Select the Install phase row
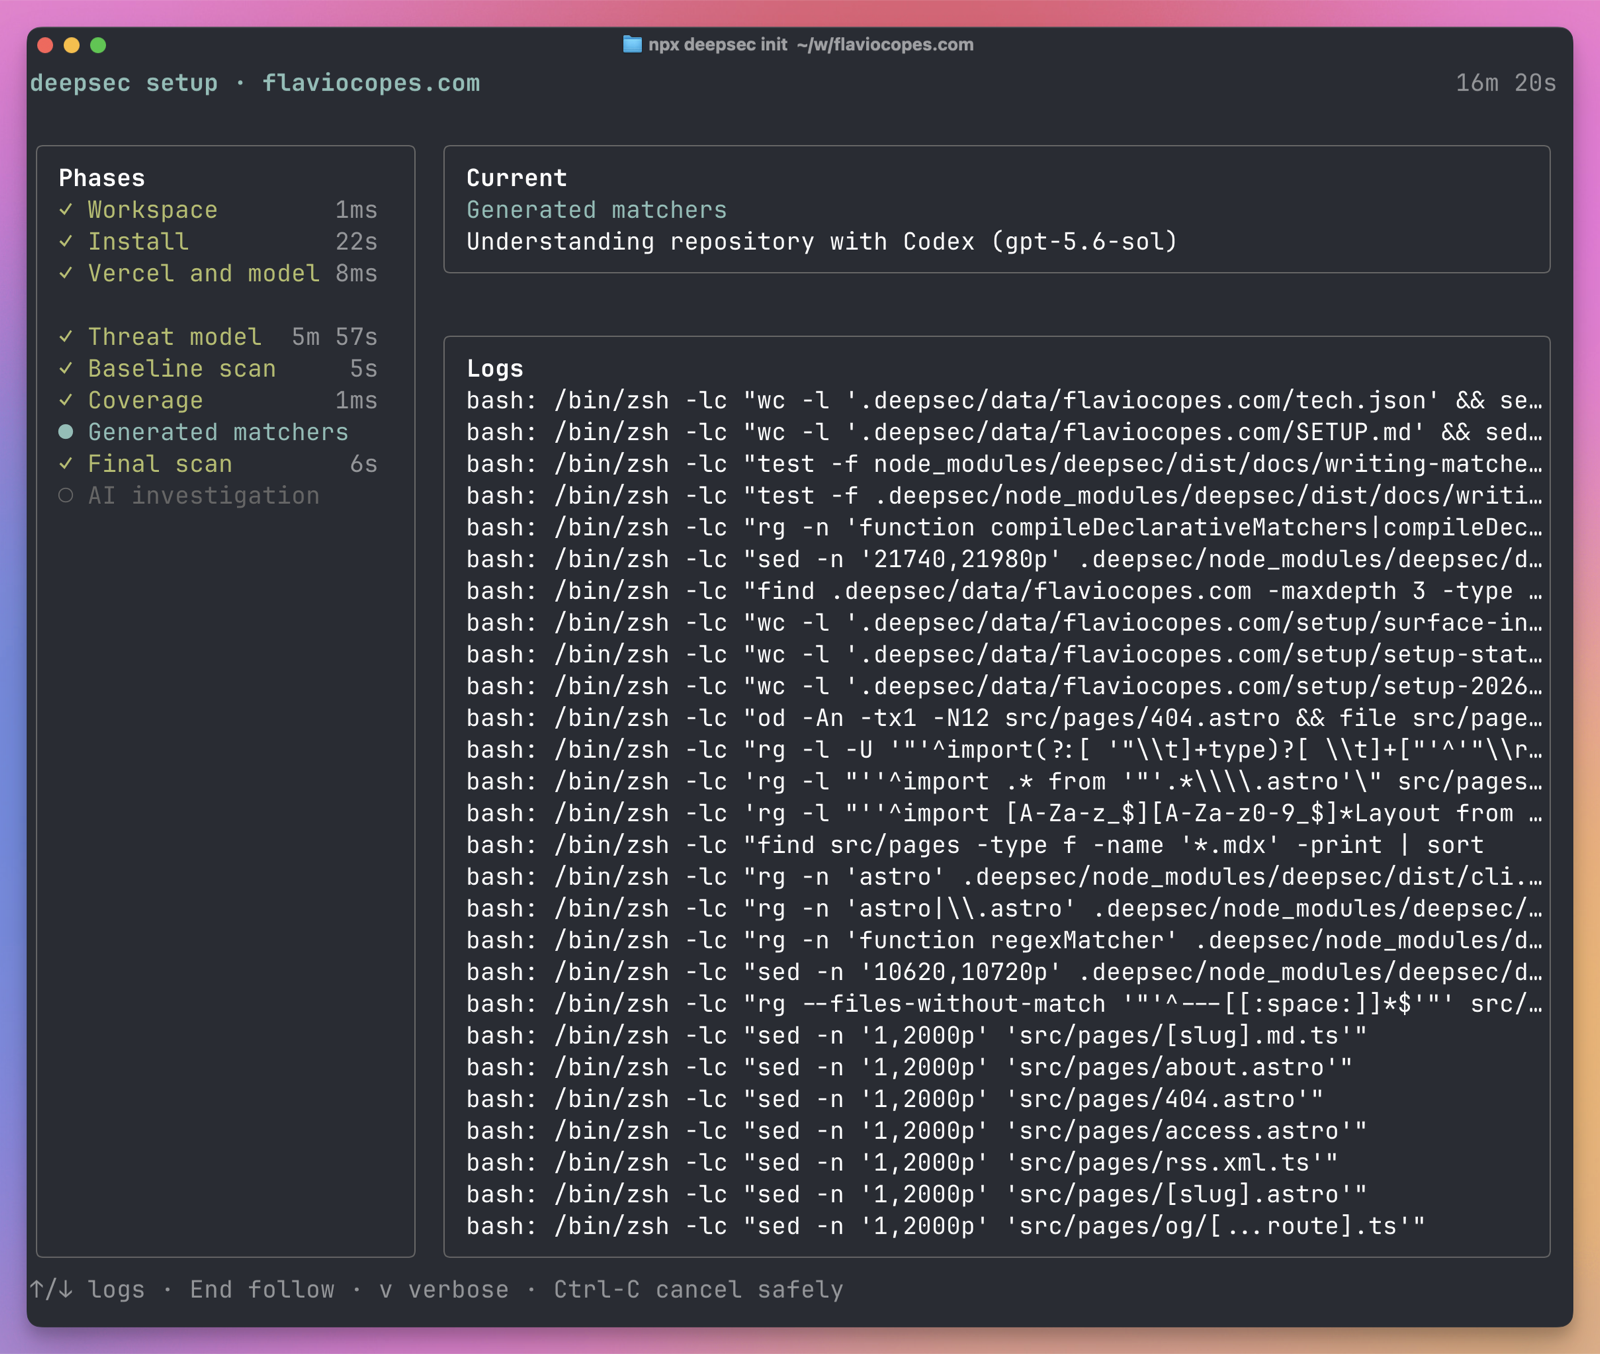 218,242
